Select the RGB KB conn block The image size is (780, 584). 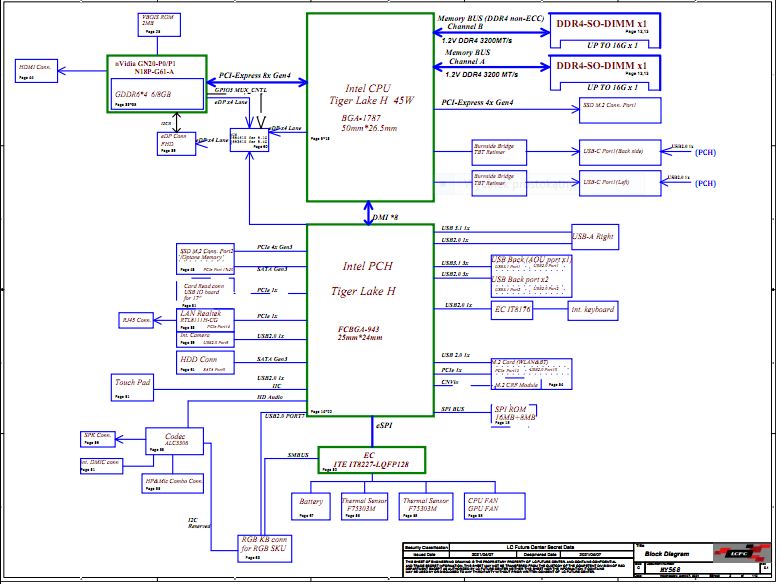tap(264, 548)
